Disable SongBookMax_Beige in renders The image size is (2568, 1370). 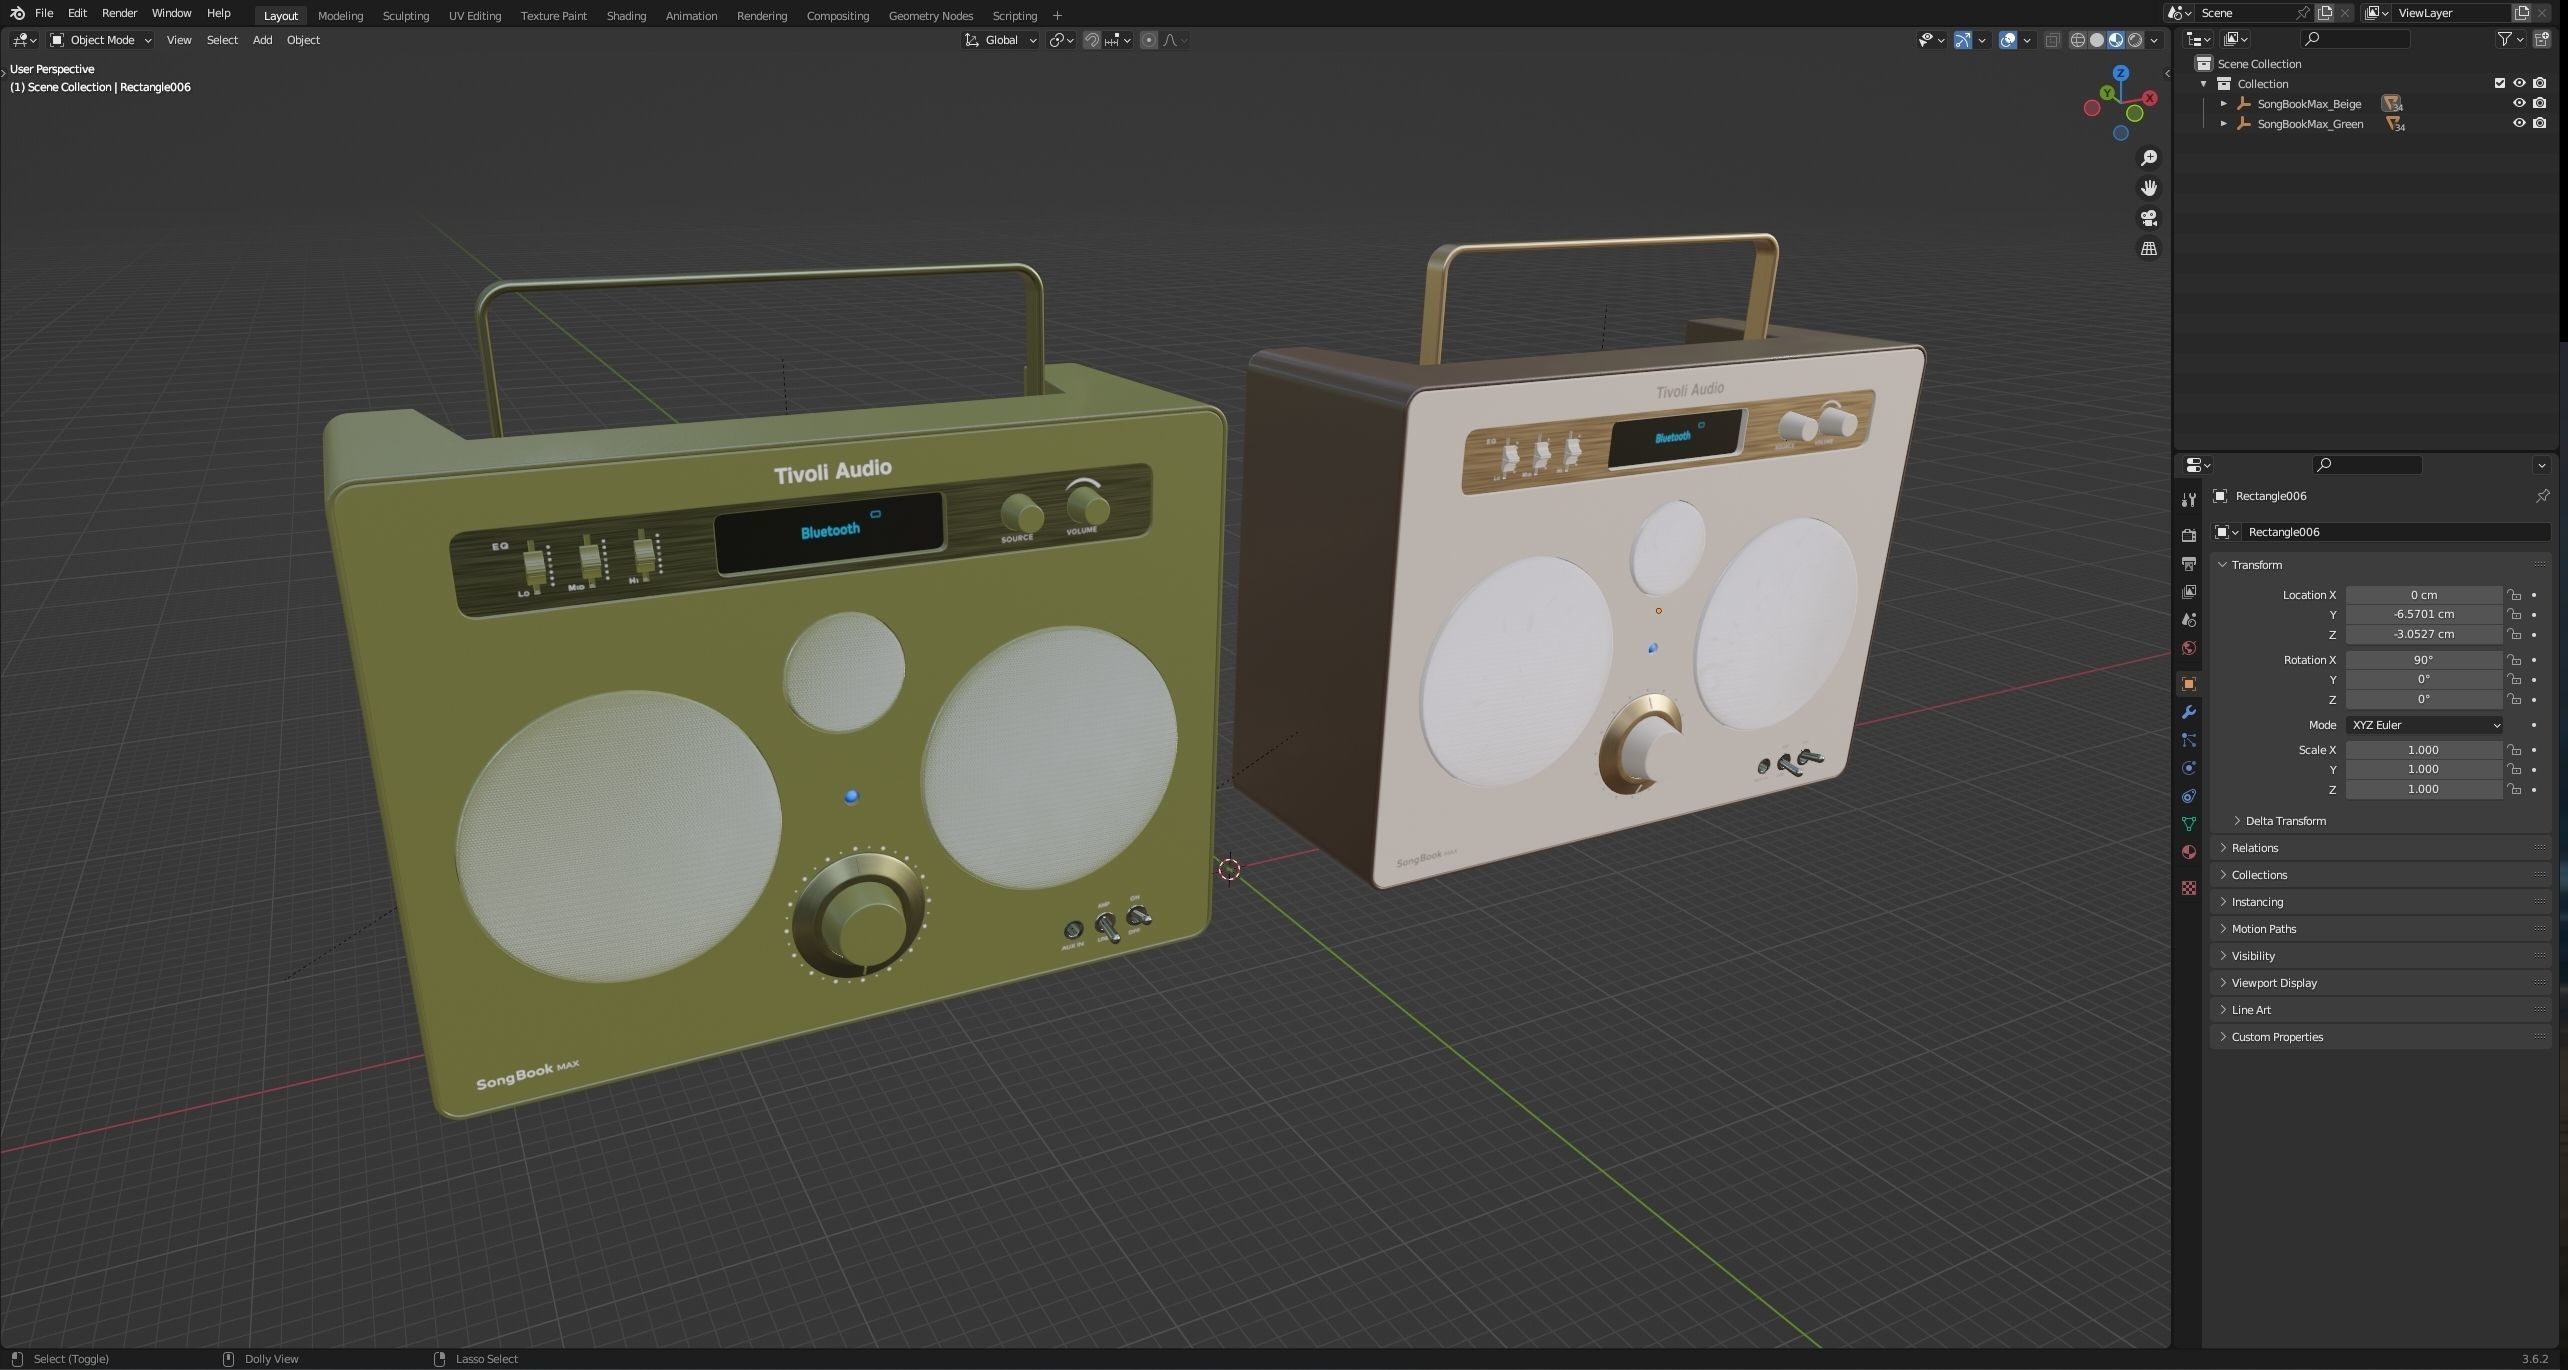pos(2540,103)
